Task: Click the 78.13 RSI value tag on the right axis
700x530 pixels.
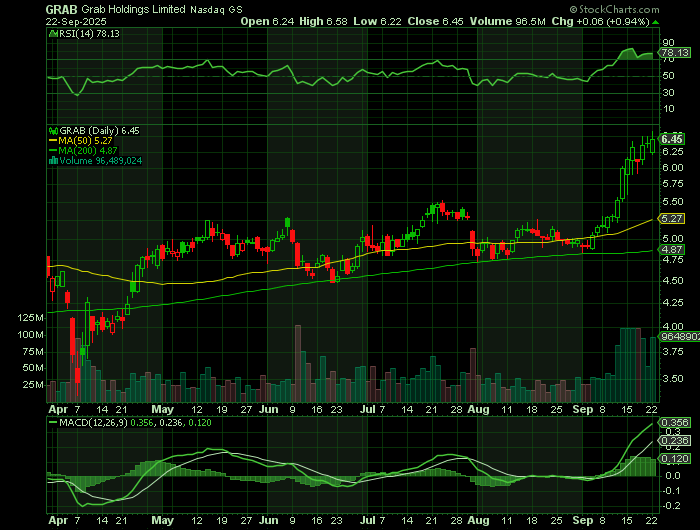Action: tap(675, 53)
